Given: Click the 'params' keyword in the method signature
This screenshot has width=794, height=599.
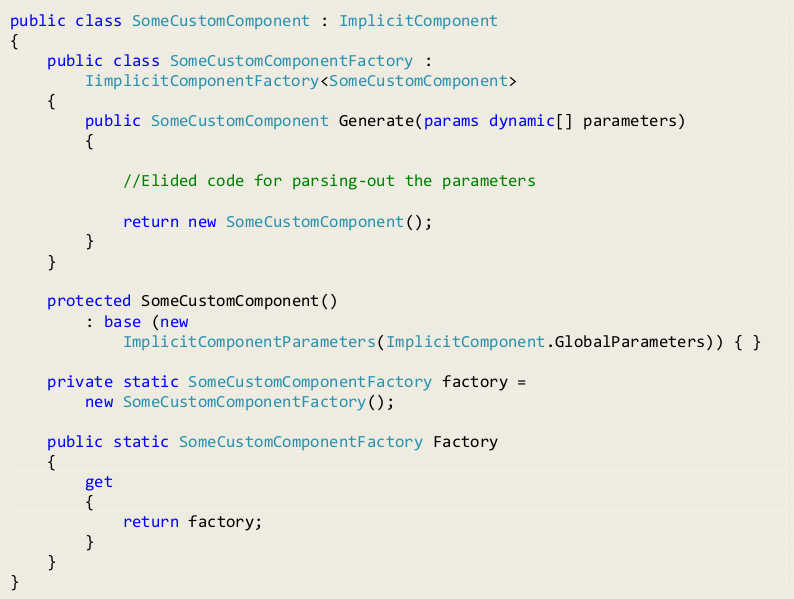Looking at the screenshot, I should (451, 121).
